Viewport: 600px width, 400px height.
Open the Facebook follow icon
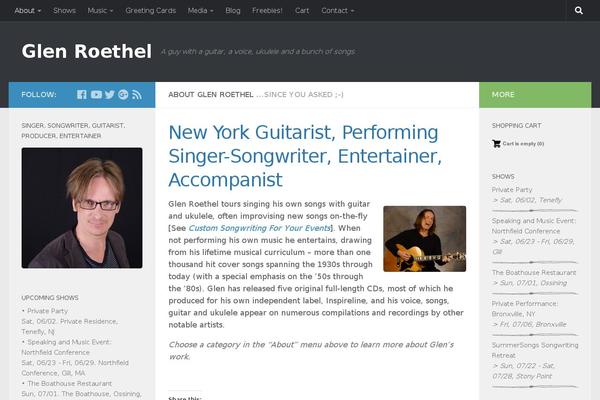coord(82,95)
